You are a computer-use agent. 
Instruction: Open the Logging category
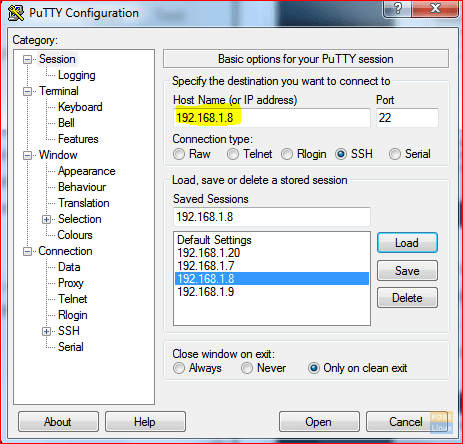click(77, 75)
